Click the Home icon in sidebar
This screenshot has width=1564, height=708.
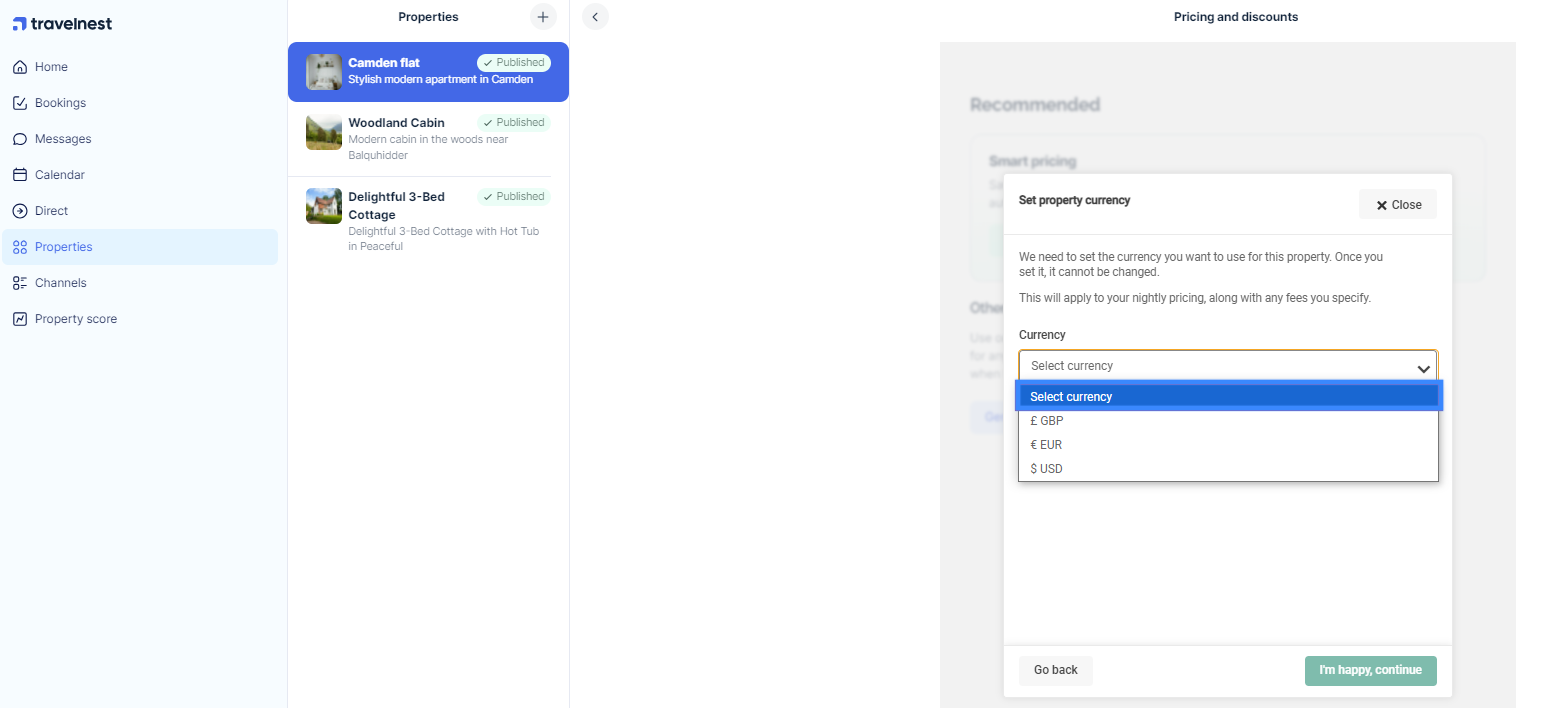click(x=20, y=67)
